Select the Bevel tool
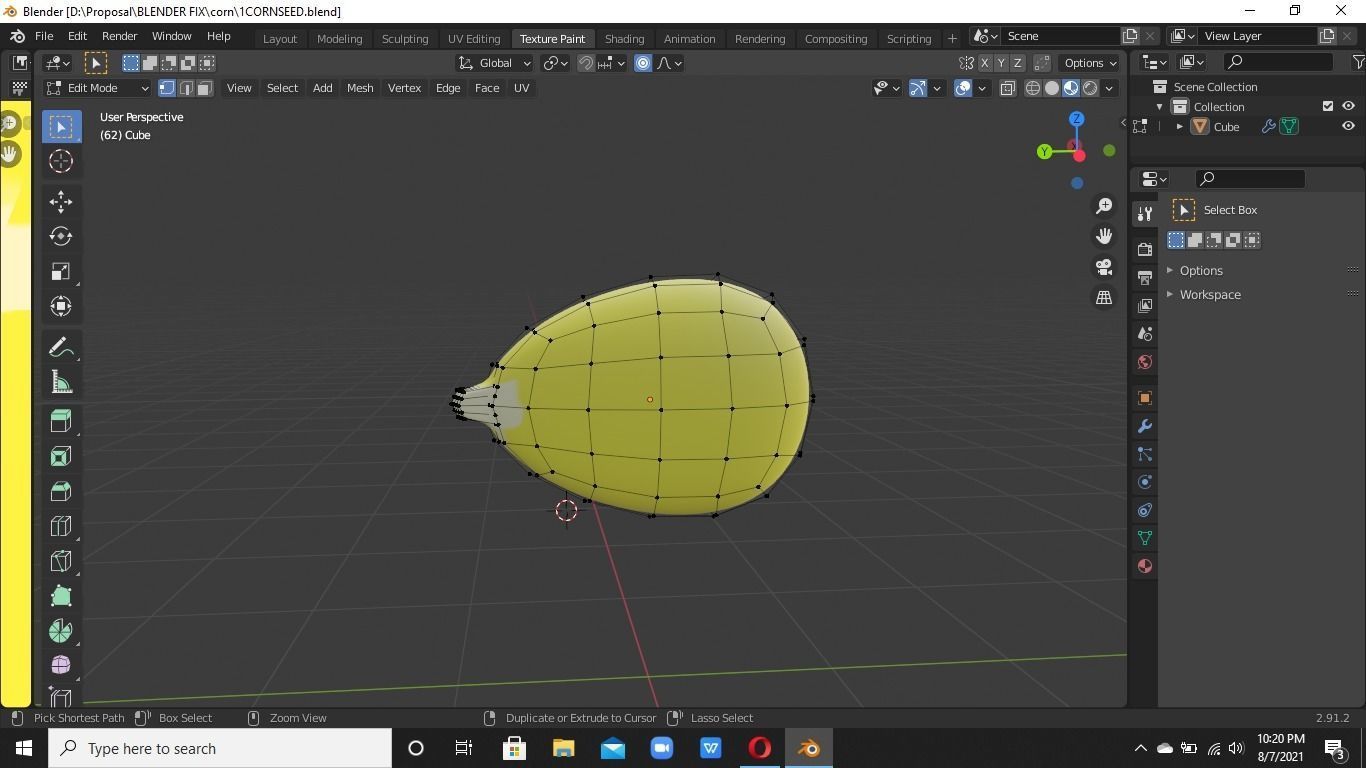 click(61, 492)
